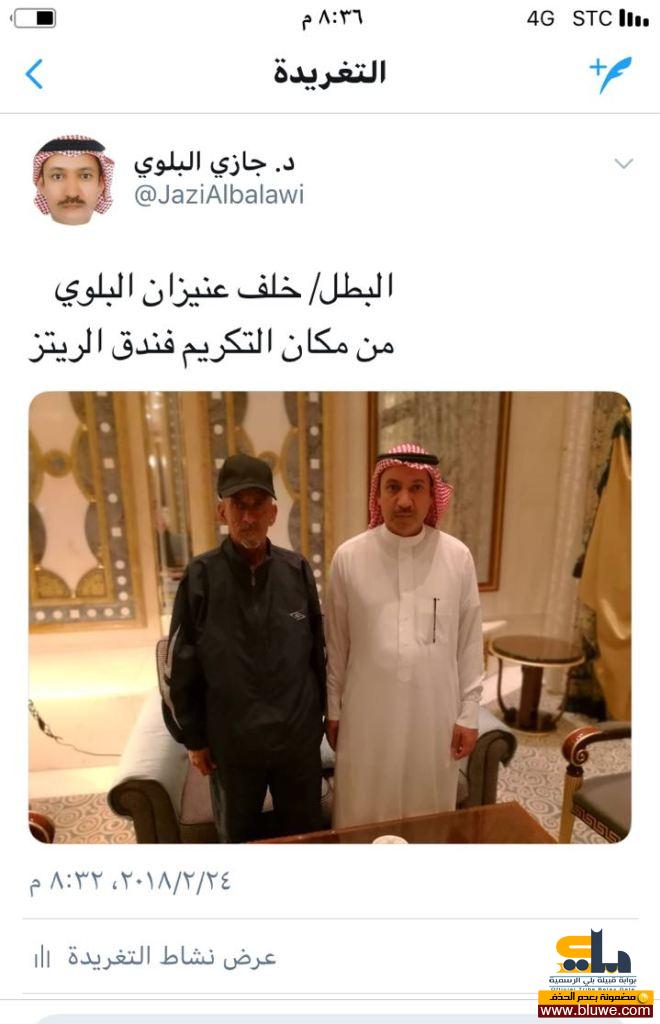Viewport: 660px width, 1024px height.
Task: Open the www.bluwe.com watermark link
Action: pos(595,1010)
